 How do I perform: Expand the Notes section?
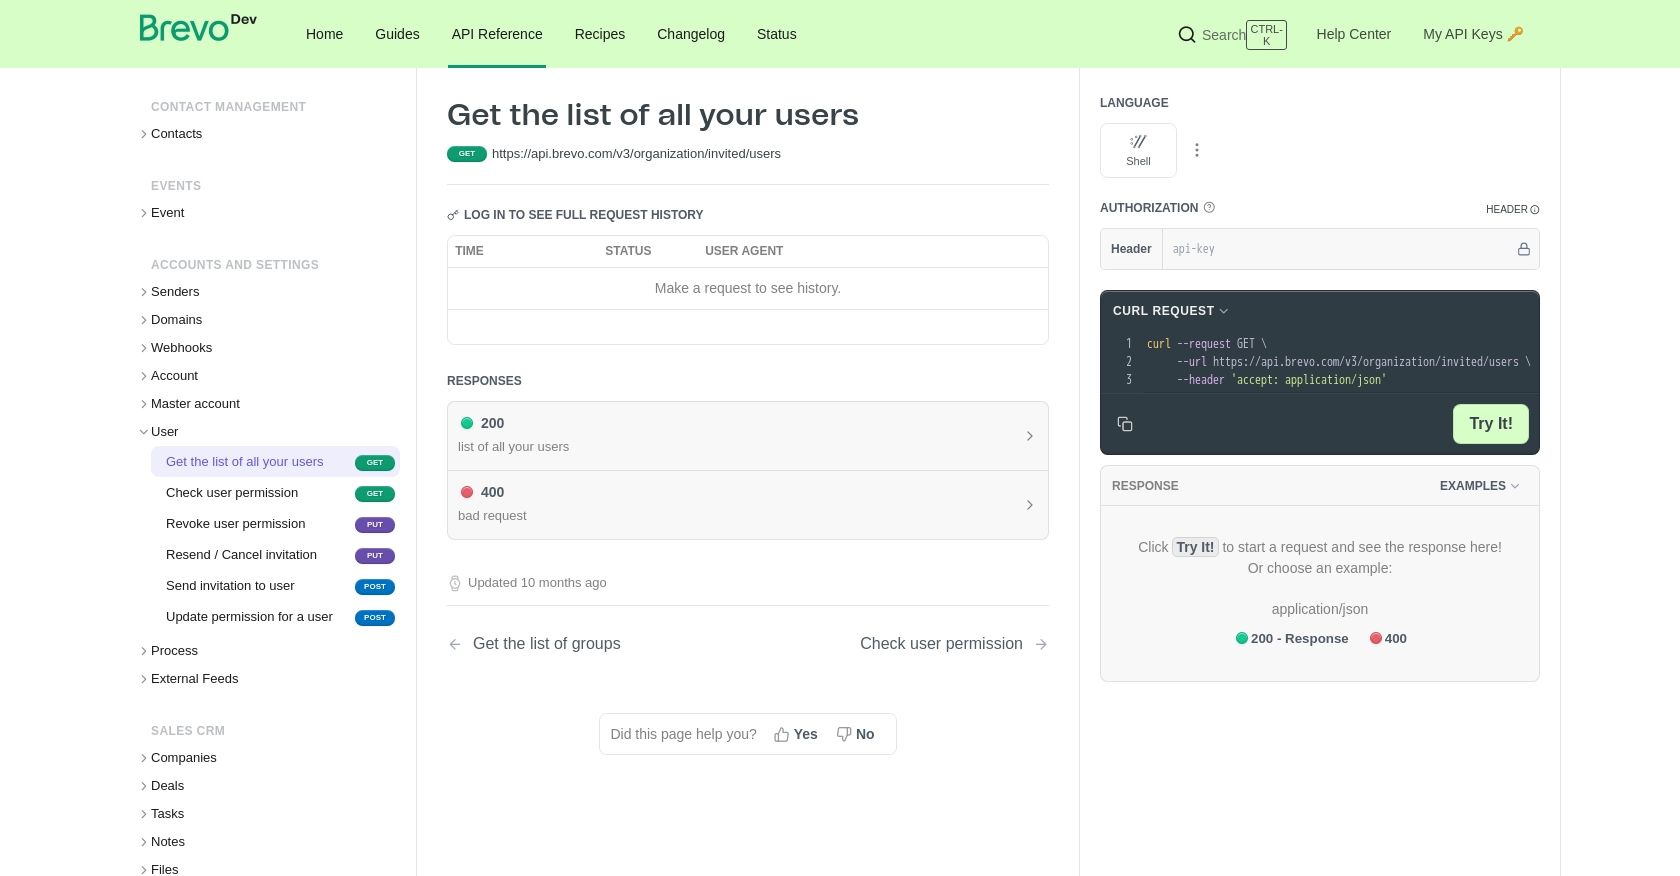tap(162, 842)
